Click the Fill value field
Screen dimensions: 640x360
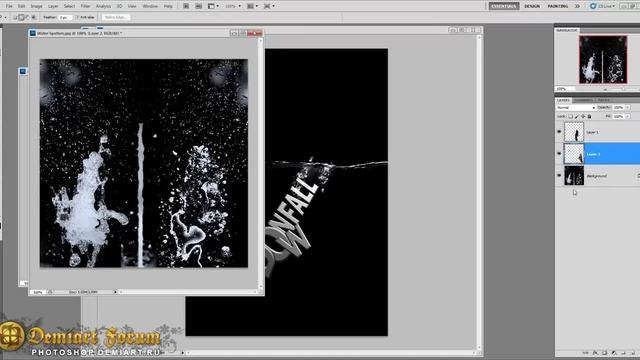pos(619,116)
